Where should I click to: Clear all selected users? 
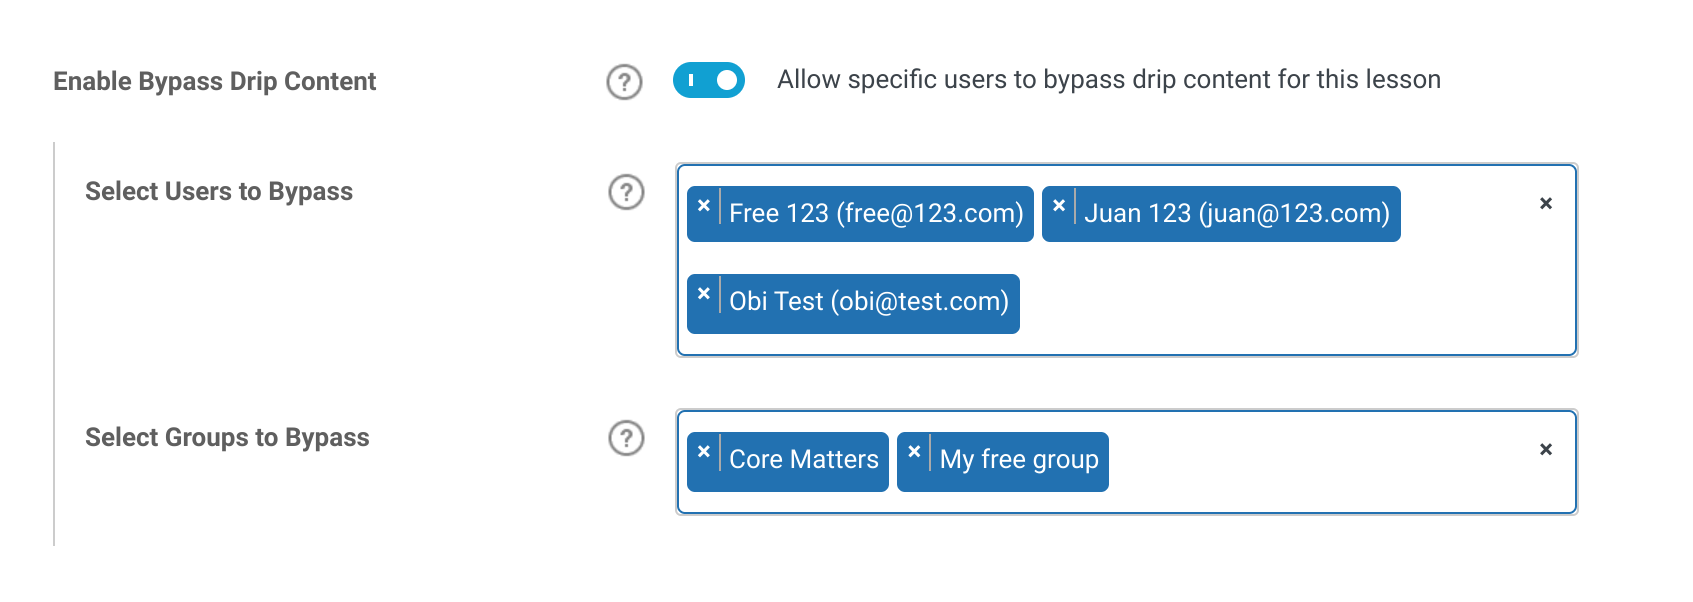pyautogui.click(x=1546, y=204)
